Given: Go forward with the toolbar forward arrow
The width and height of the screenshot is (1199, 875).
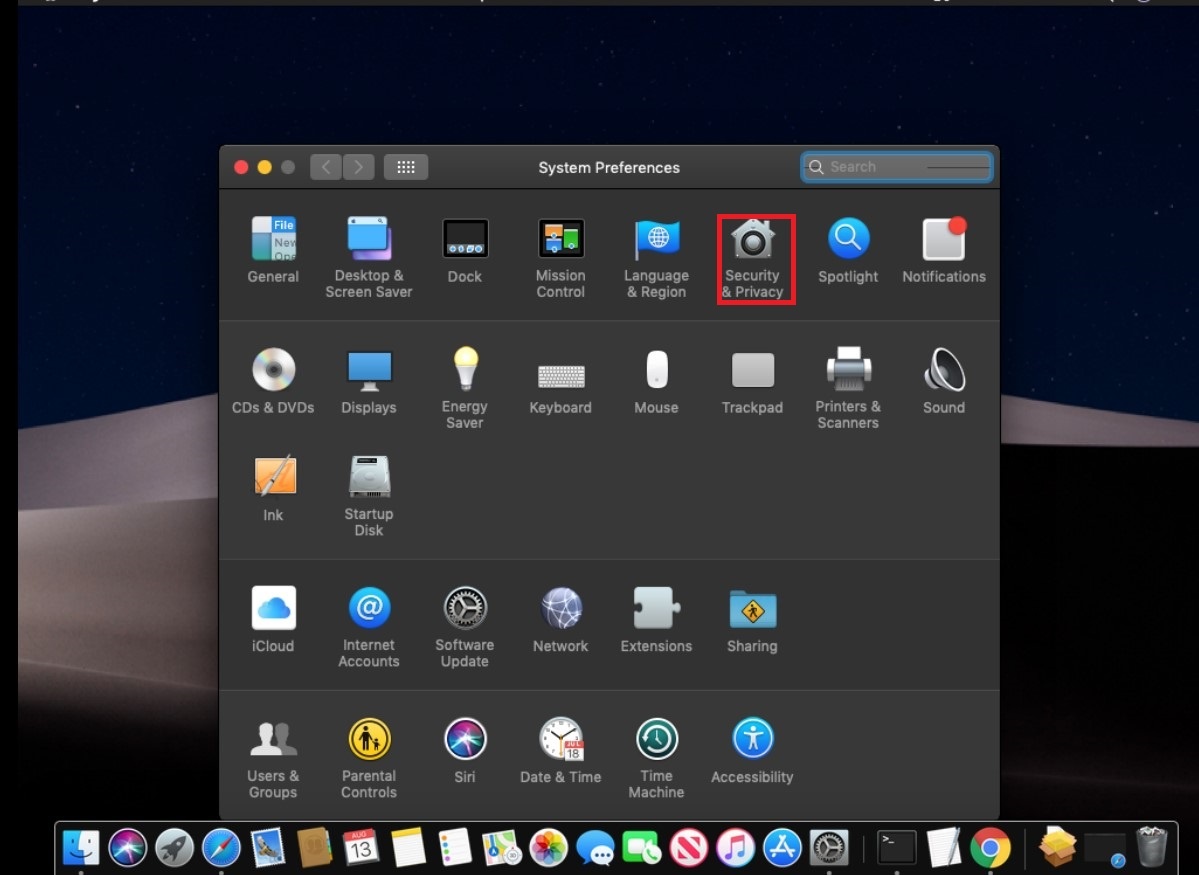Looking at the screenshot, I should tap(359, 167).
